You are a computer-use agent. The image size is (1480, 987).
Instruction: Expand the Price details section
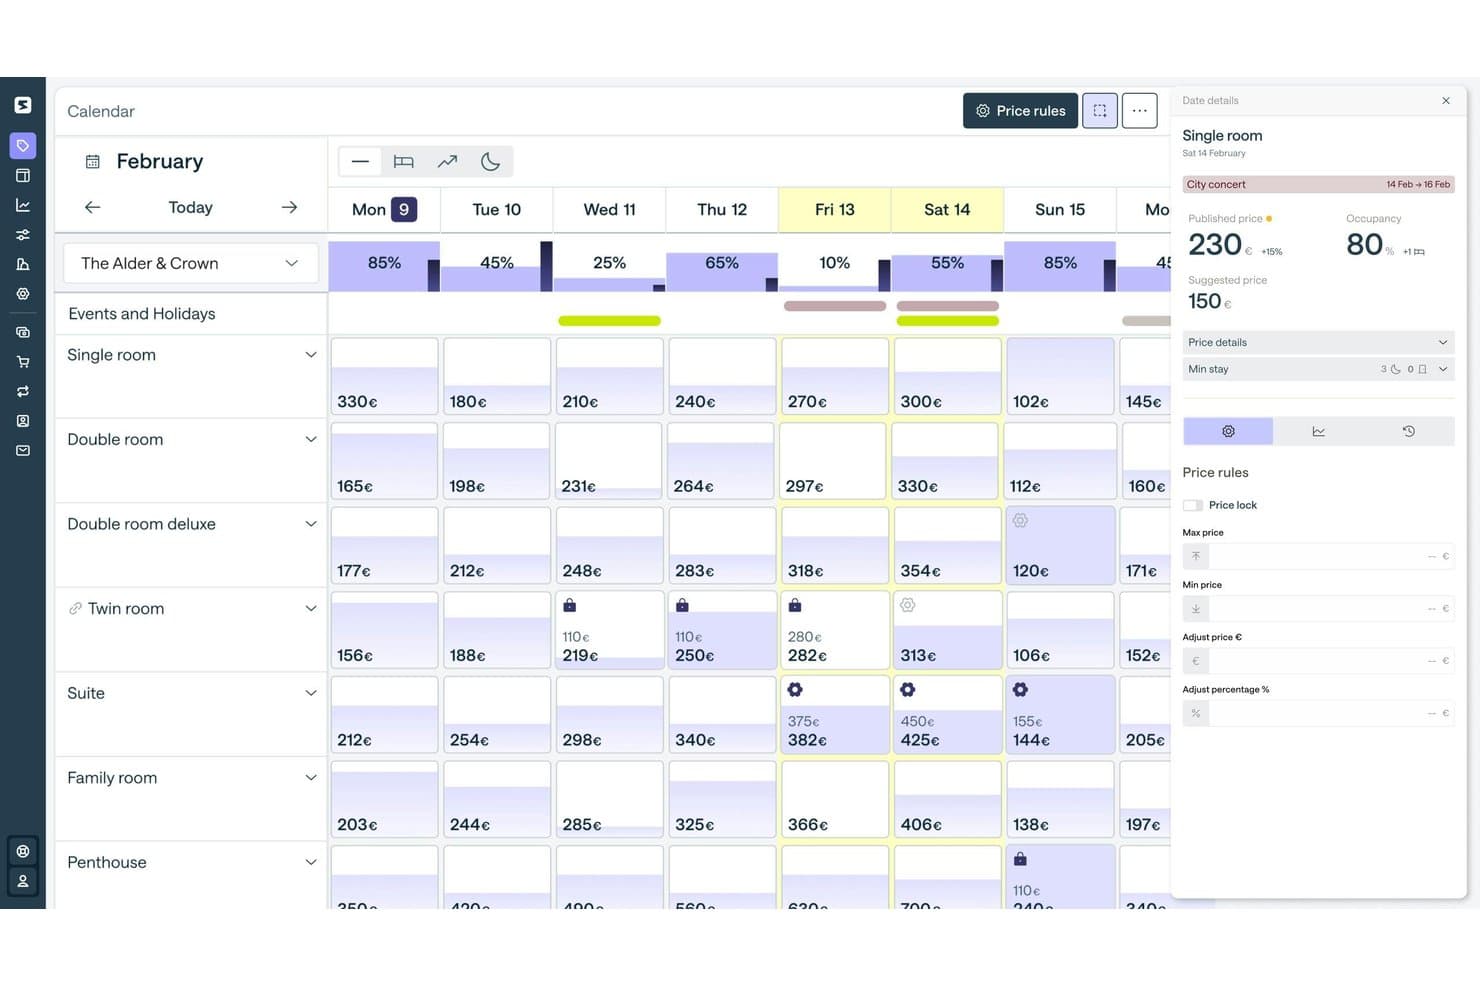[x=1318, y=342]
